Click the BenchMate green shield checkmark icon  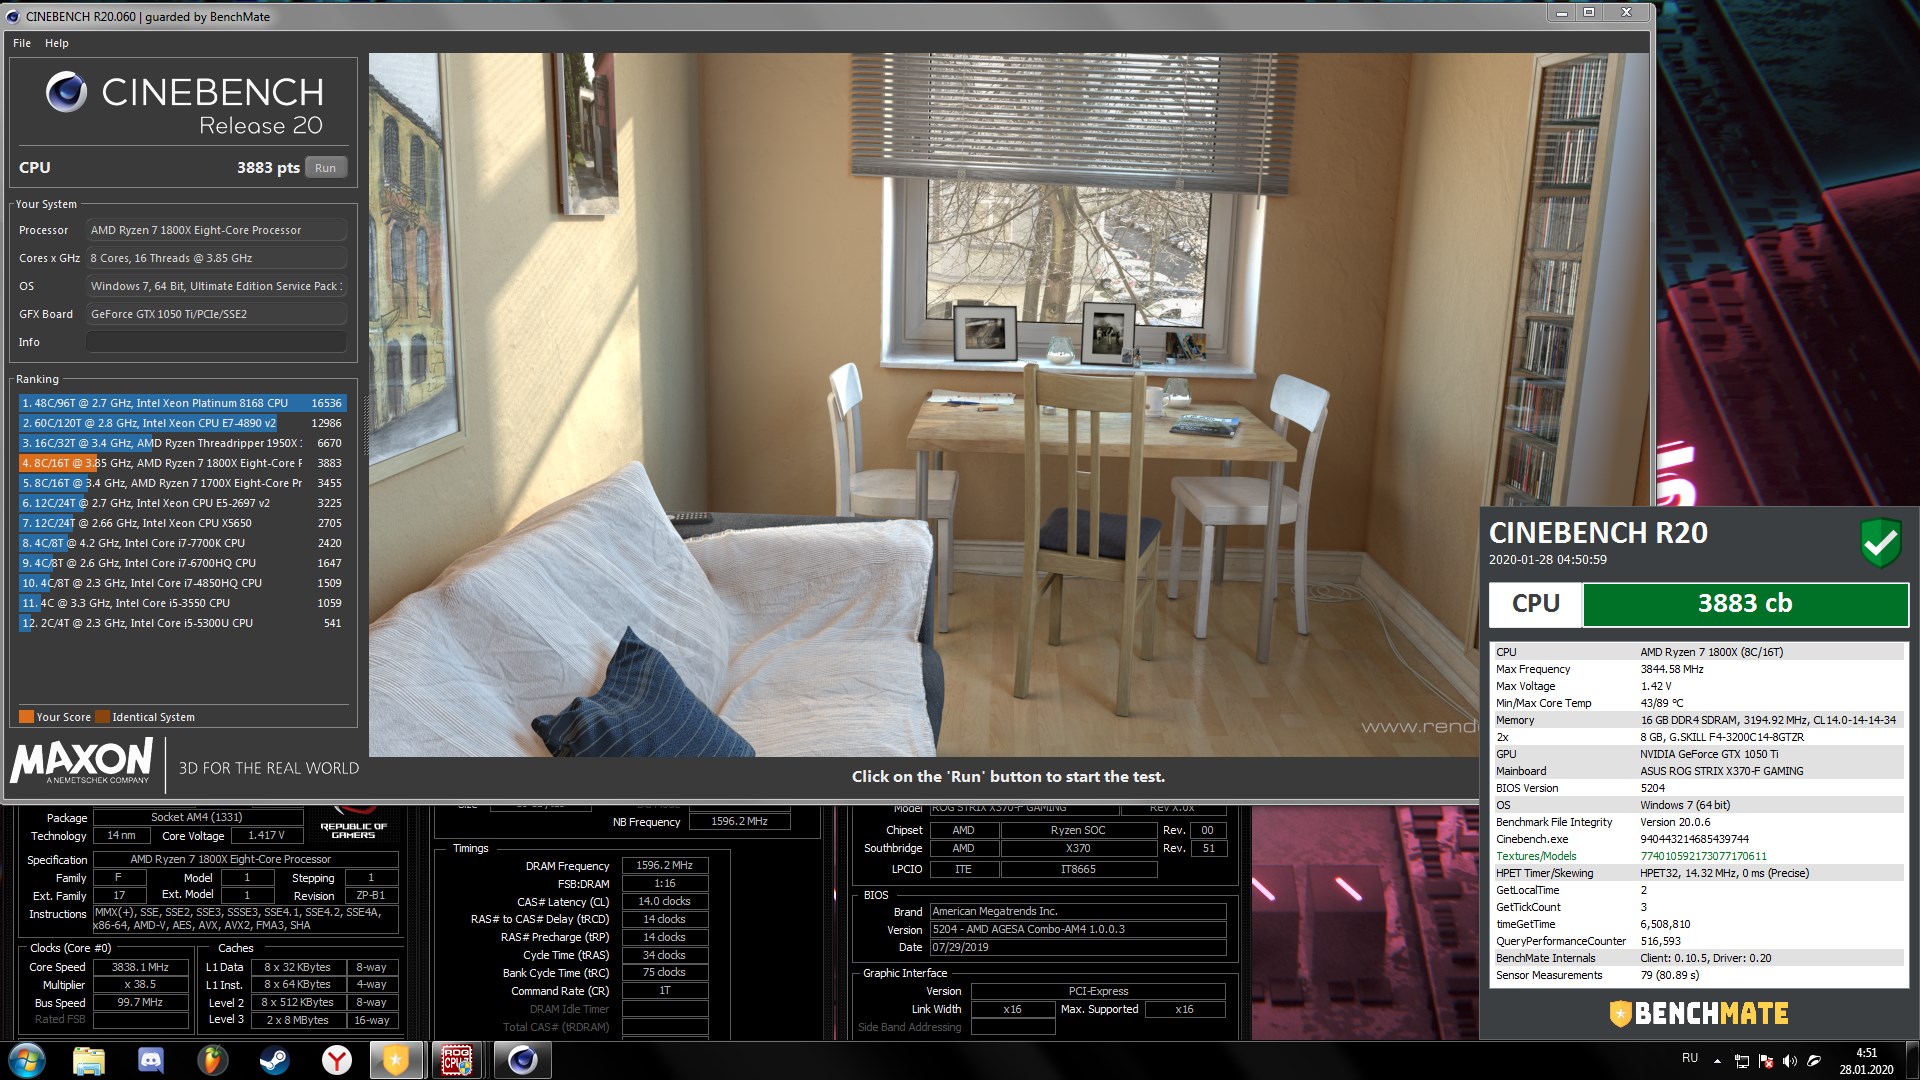(1880, 543)
